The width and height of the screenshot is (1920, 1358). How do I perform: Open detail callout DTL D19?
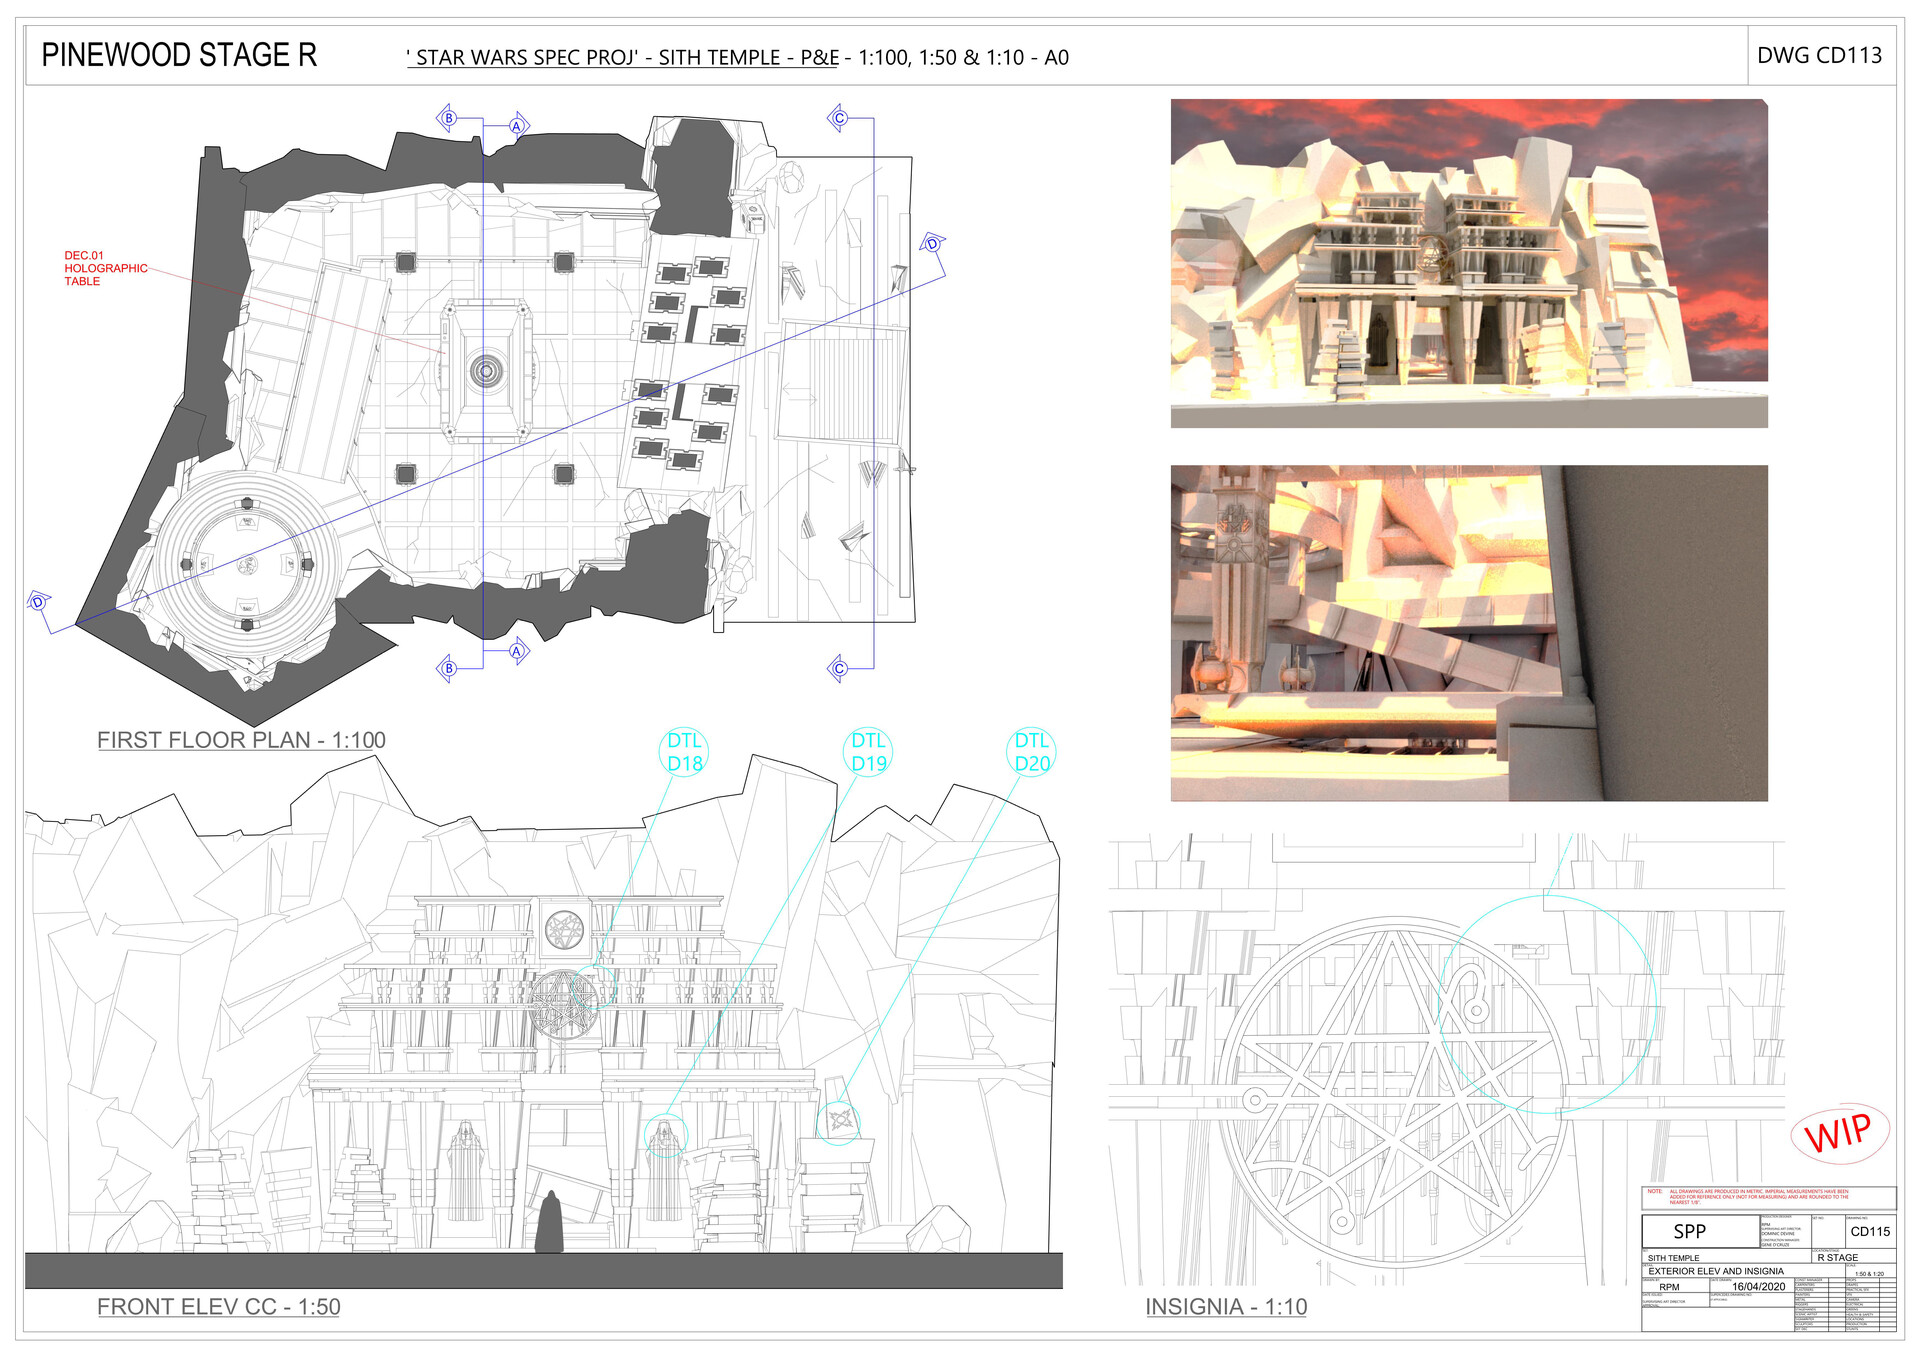[x=868, y=751]
